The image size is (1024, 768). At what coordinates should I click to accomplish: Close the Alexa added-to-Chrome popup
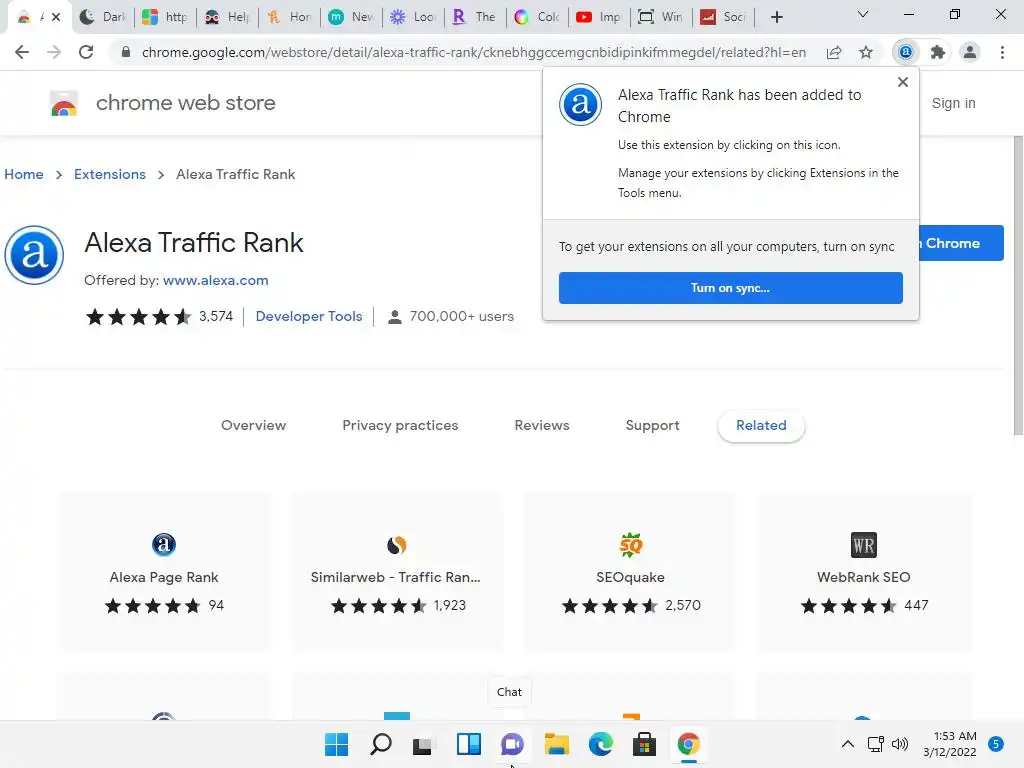coord(903,82)
